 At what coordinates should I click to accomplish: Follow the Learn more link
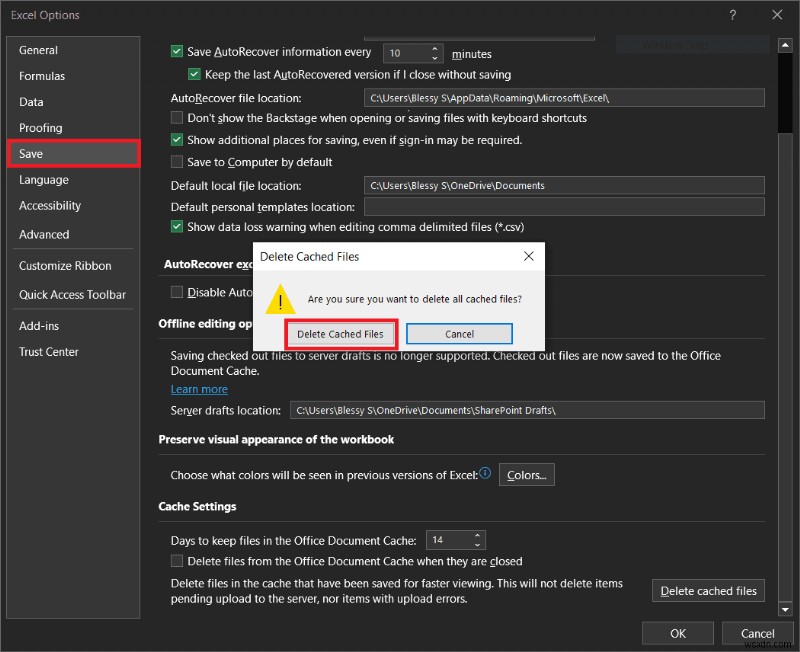[199, 389]
